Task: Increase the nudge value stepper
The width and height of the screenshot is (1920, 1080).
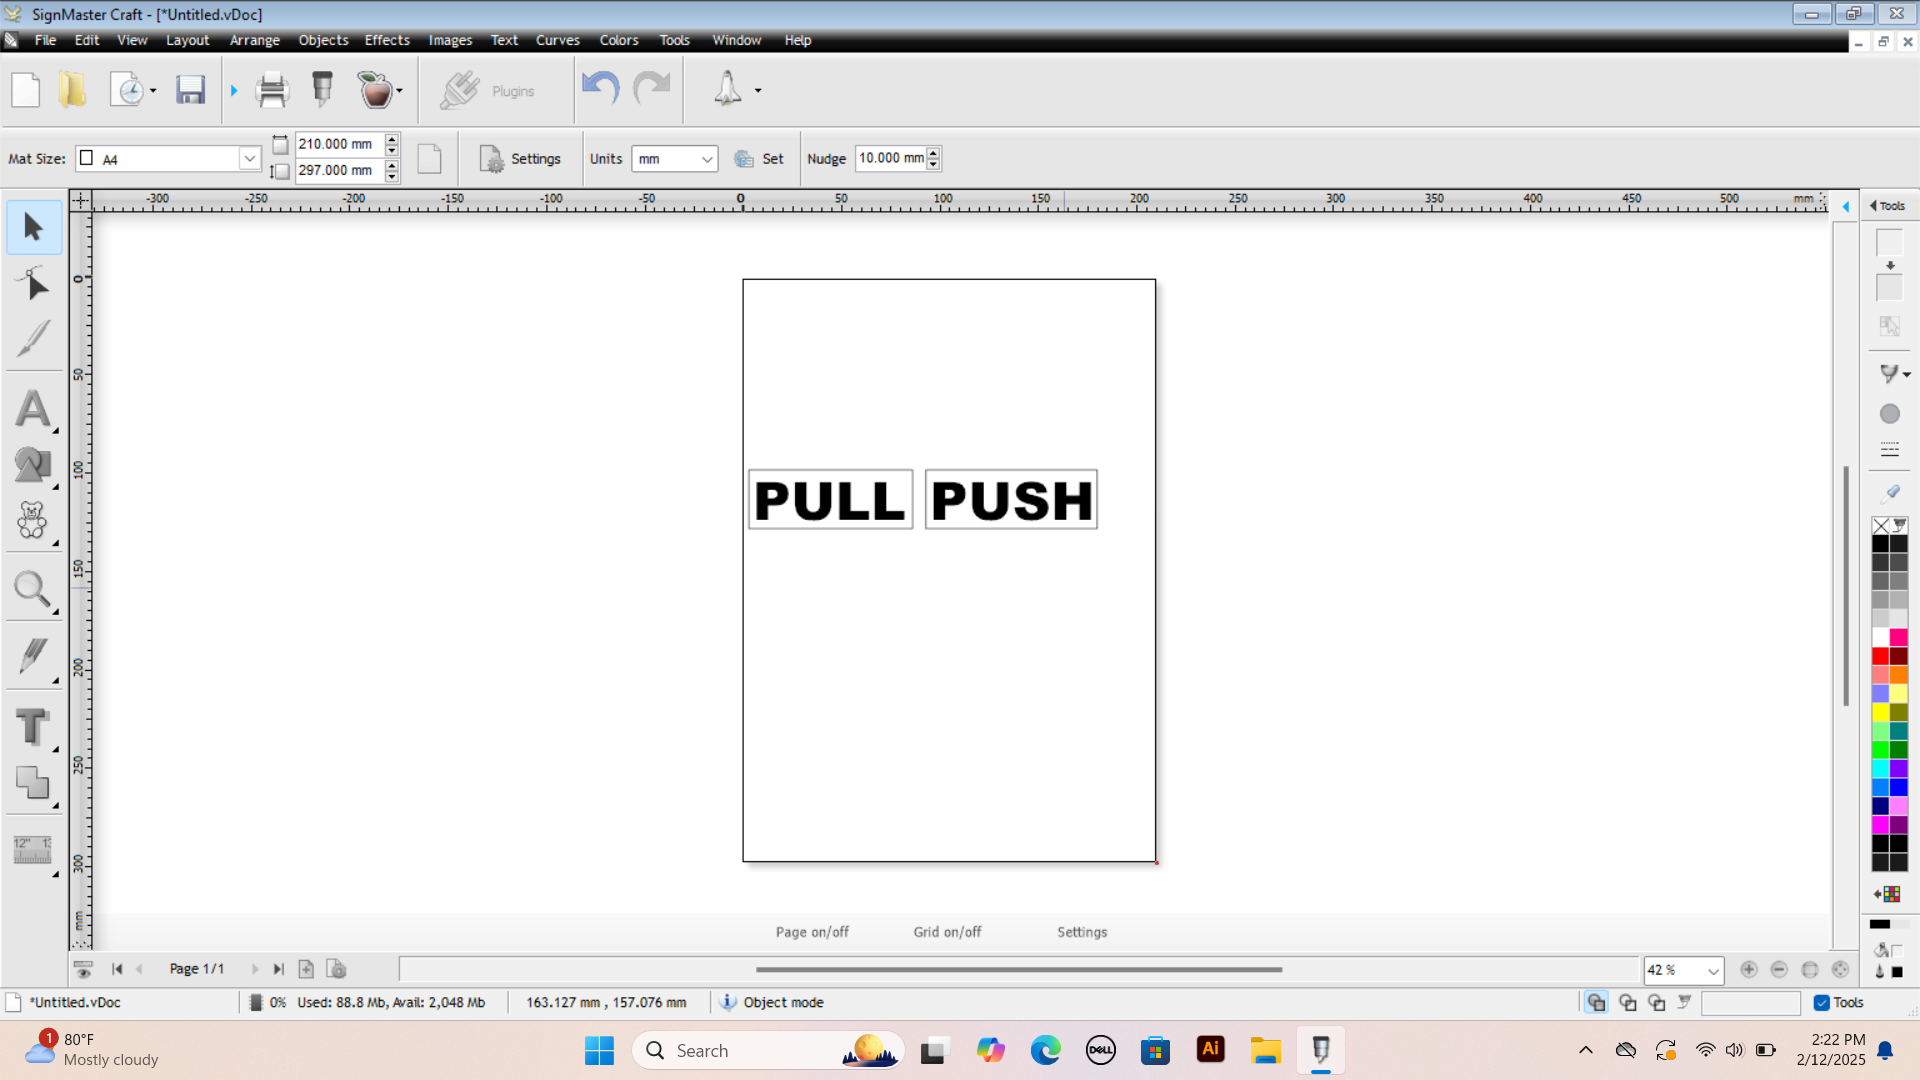Action: tap(933, 152)
